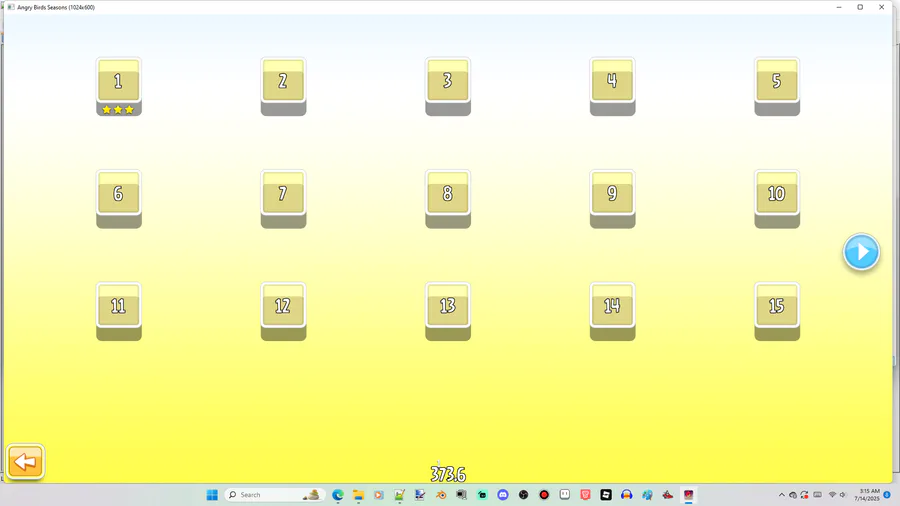
Task: Choose level 6 tile
Action: point(119,198)
